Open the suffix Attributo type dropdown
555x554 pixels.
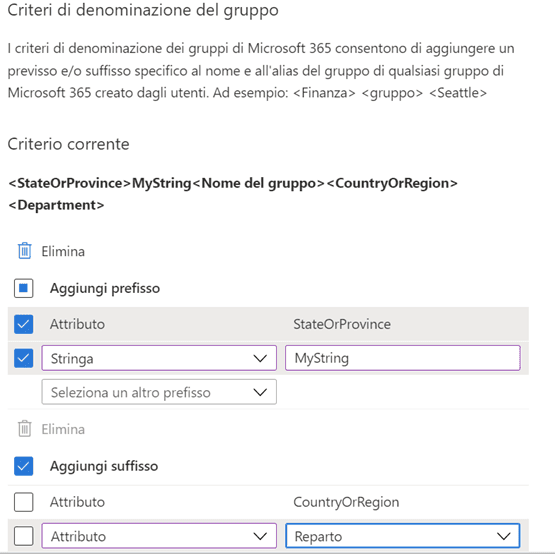click(159, 536)
